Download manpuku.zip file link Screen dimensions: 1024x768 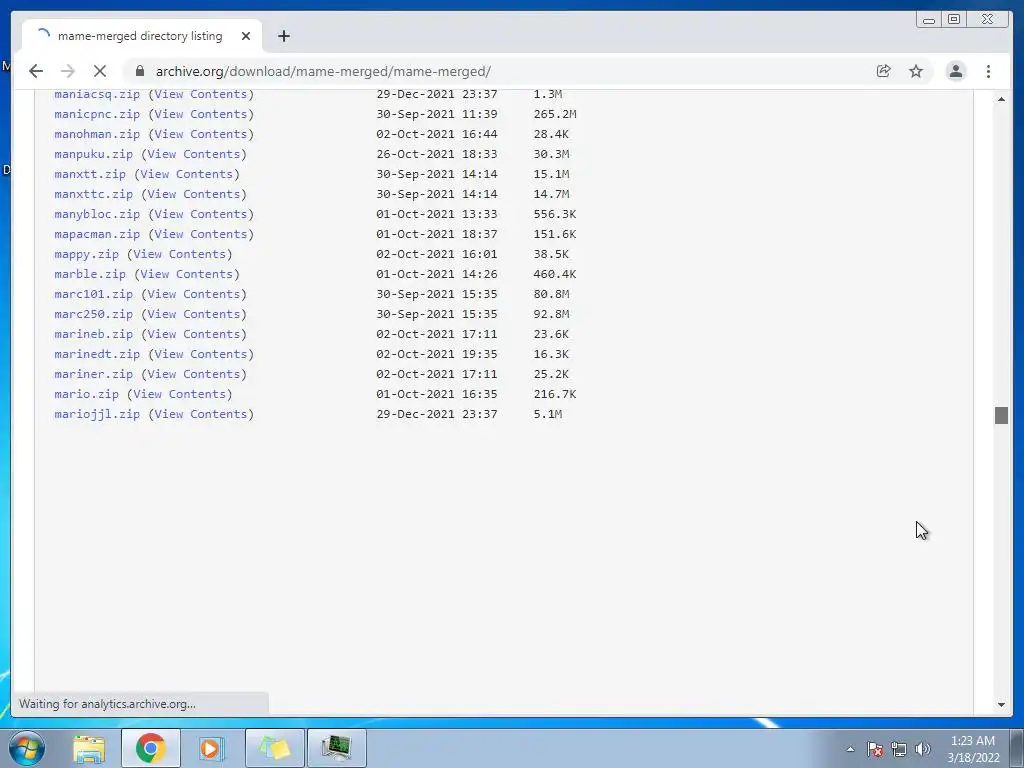93,154
